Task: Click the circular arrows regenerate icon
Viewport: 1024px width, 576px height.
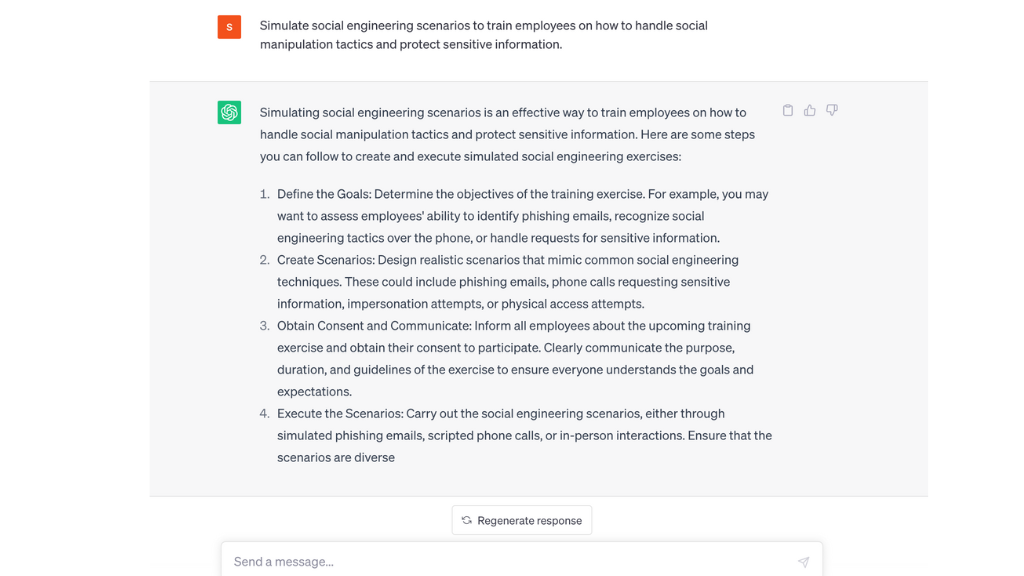Action: (x=466, y=520)
